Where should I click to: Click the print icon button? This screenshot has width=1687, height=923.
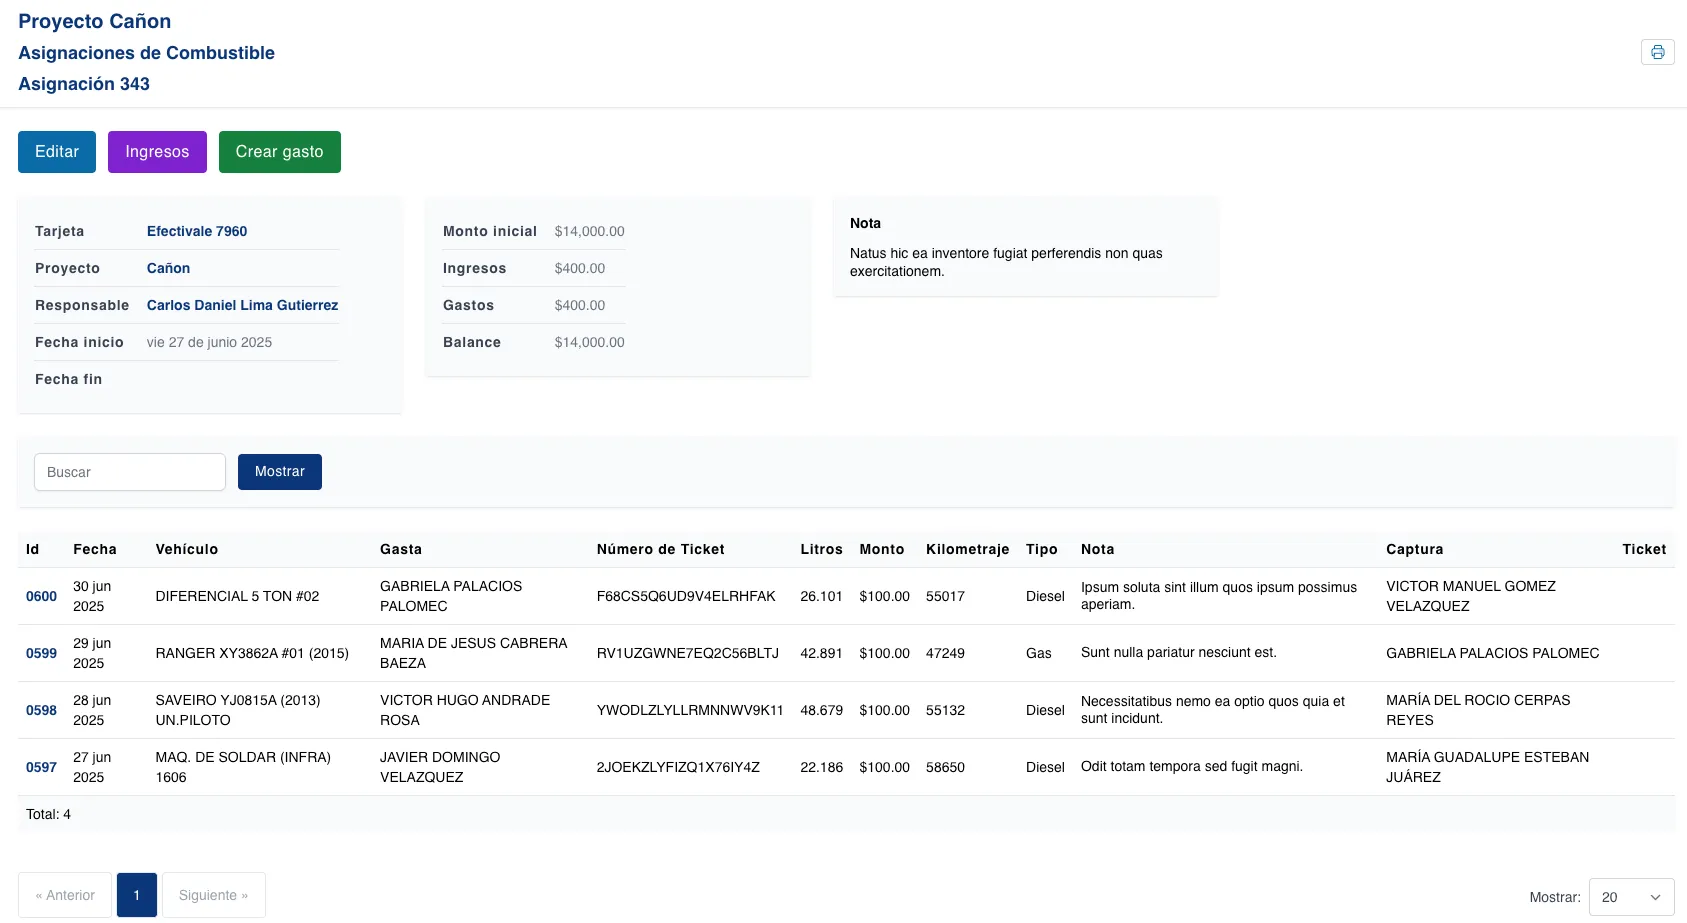tap(1657, 52)
